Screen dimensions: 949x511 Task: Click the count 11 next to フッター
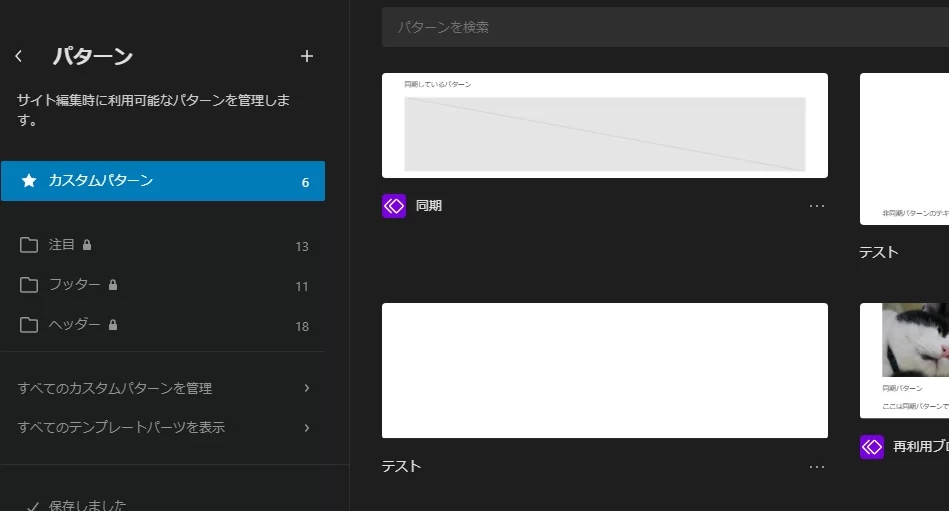302,286
